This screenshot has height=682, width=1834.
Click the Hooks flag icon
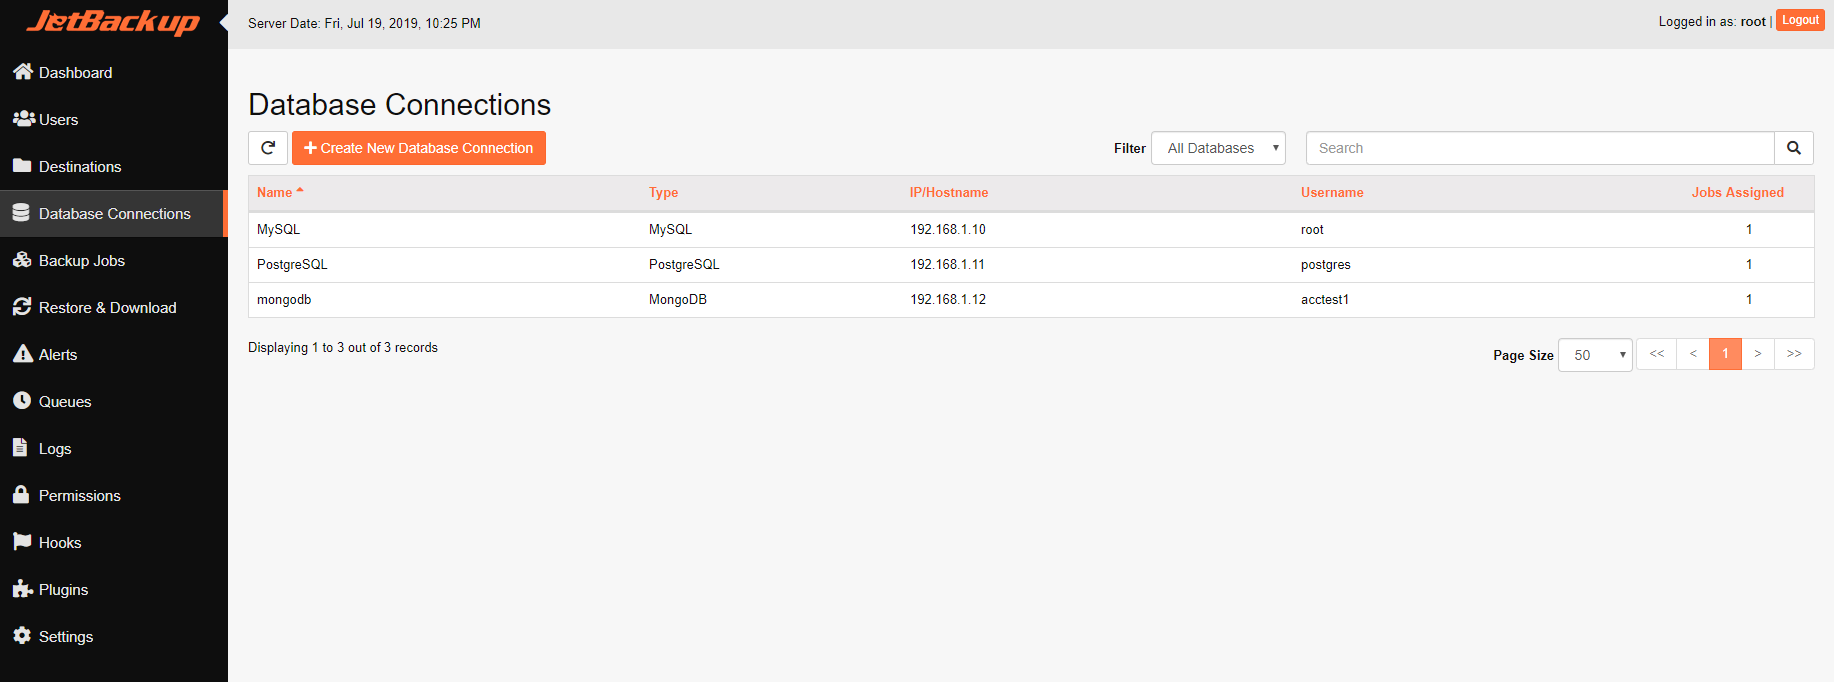click(x=22, y=542)
